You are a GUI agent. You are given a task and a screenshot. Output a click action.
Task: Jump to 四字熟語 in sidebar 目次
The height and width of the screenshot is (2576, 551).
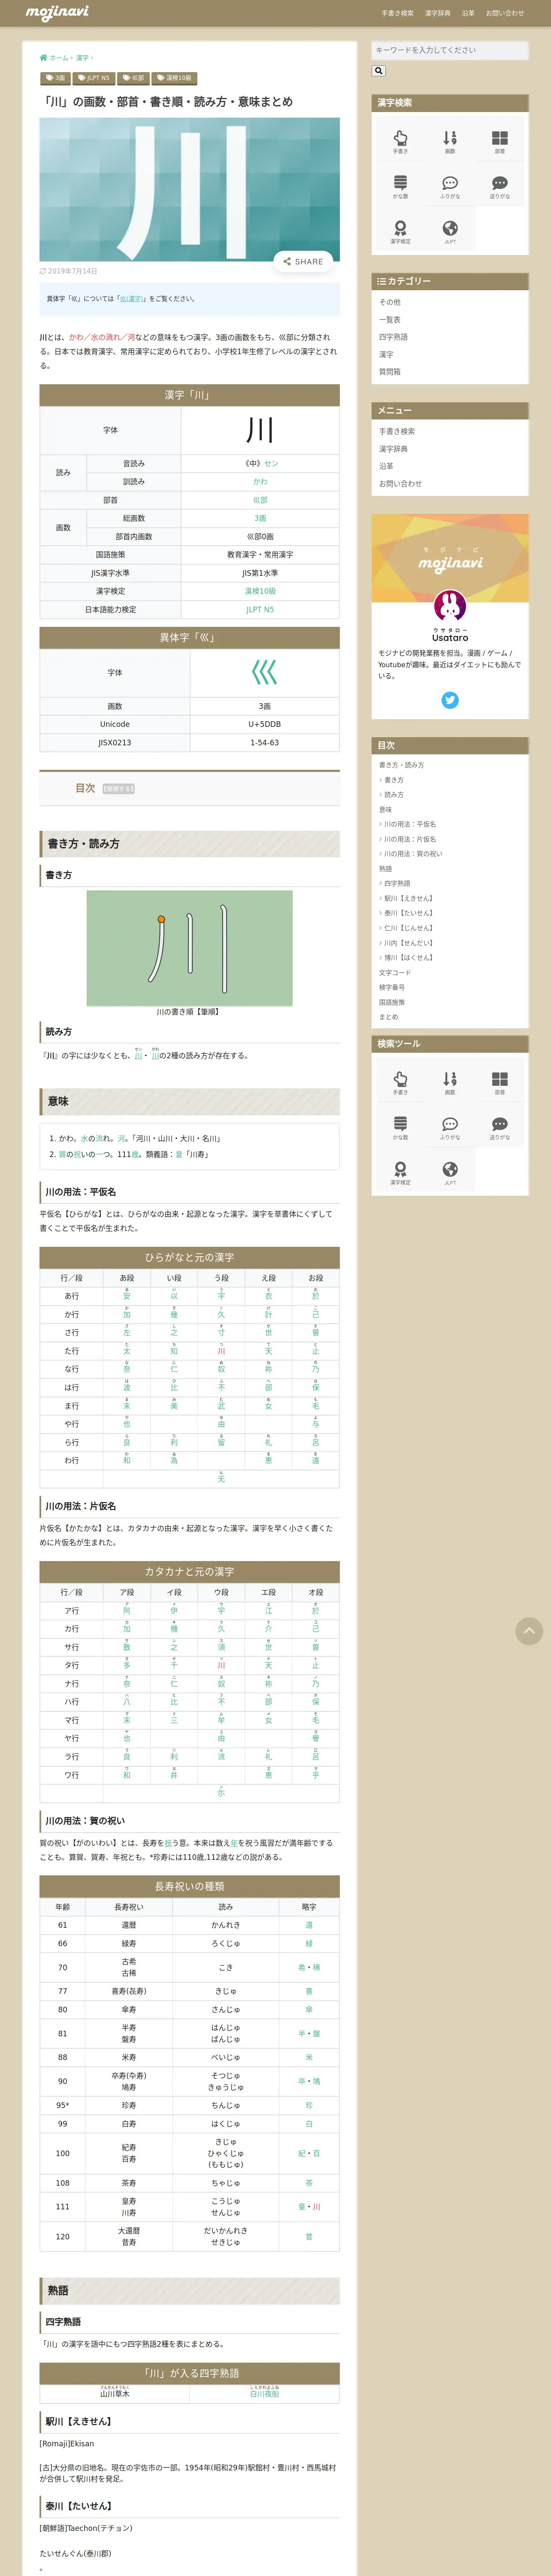tap(396, 883)
